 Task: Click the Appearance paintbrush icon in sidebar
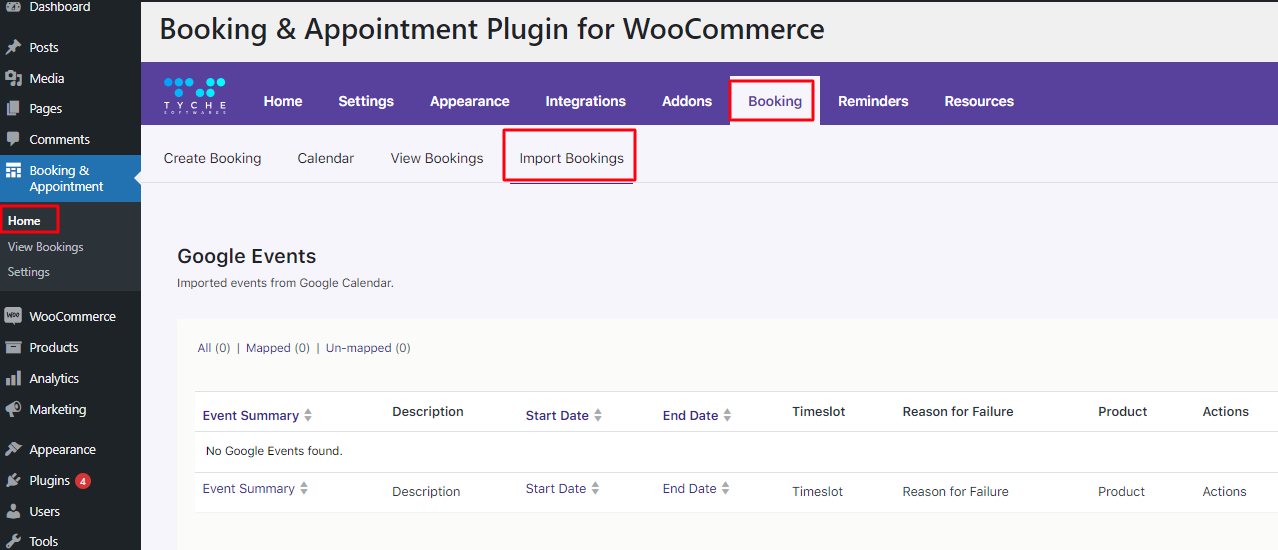[13, 450]
